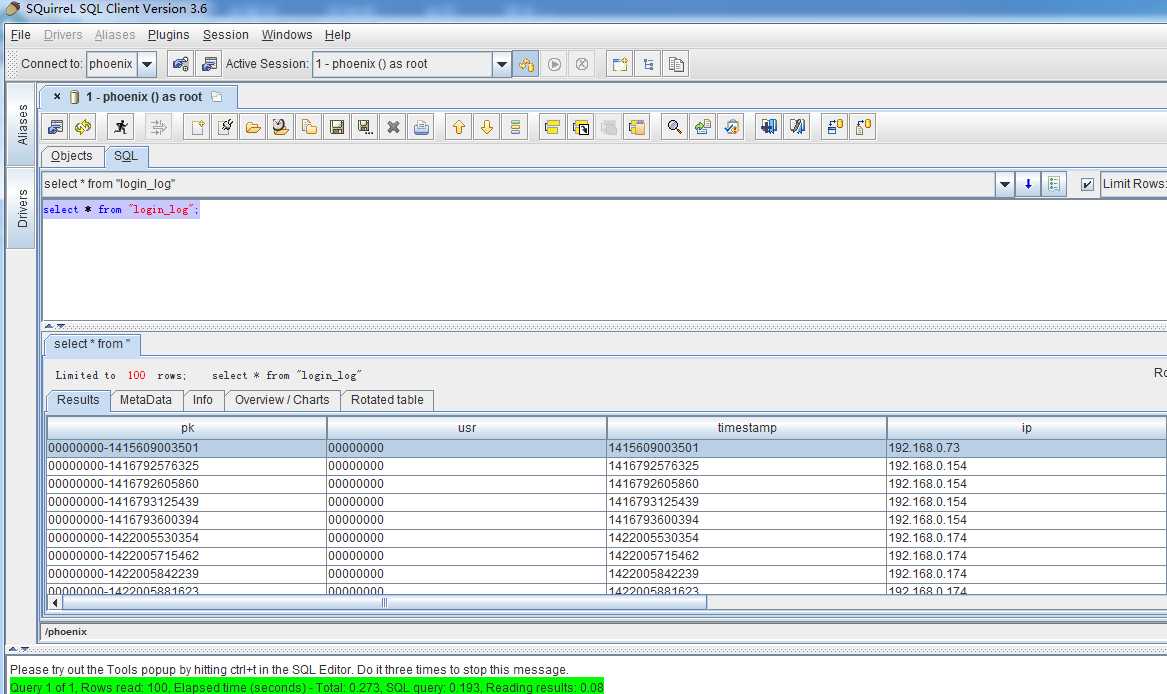Click the magnifying glass find icon
The image size is (1167, 694).
[674, 127]
